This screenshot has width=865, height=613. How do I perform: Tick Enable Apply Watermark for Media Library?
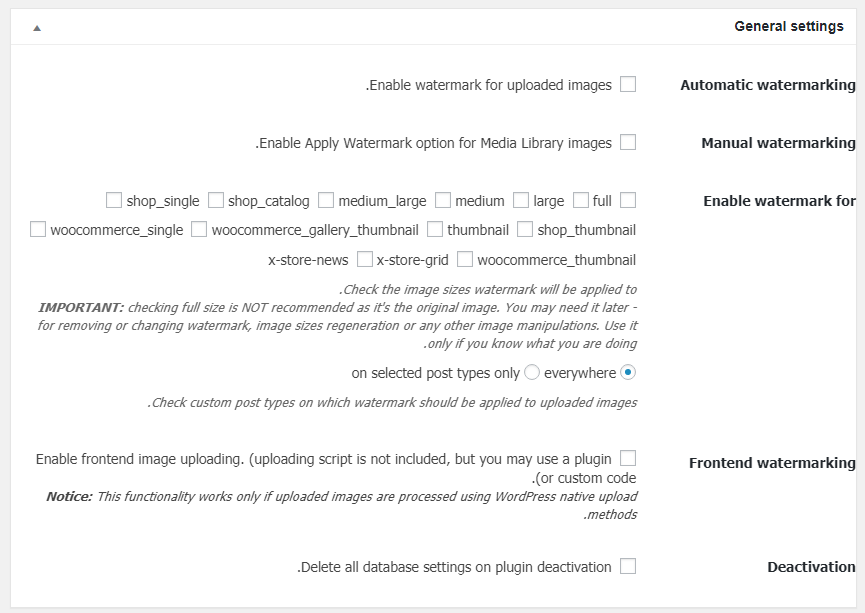628,142
